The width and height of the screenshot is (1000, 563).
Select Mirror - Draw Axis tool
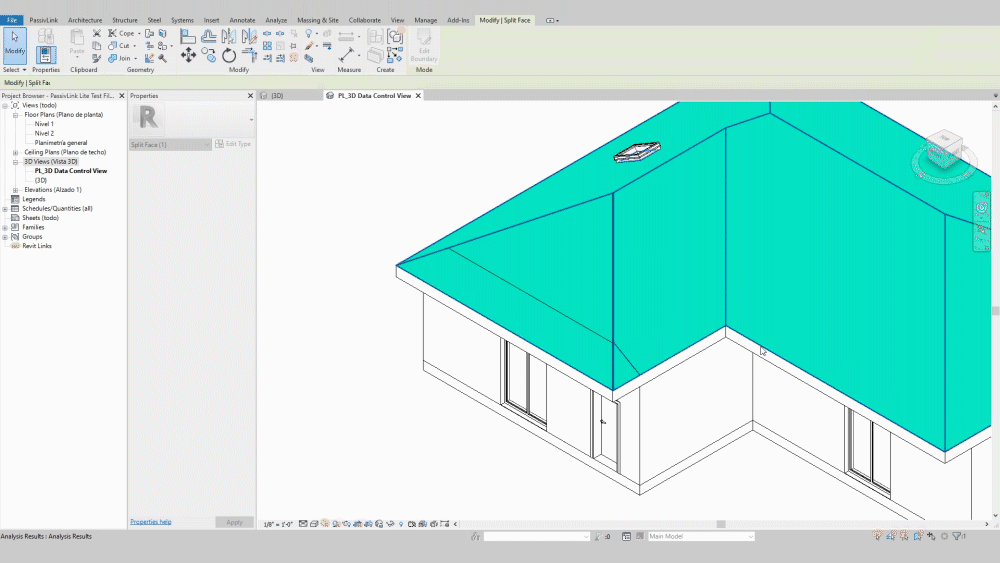pos(249,36)
